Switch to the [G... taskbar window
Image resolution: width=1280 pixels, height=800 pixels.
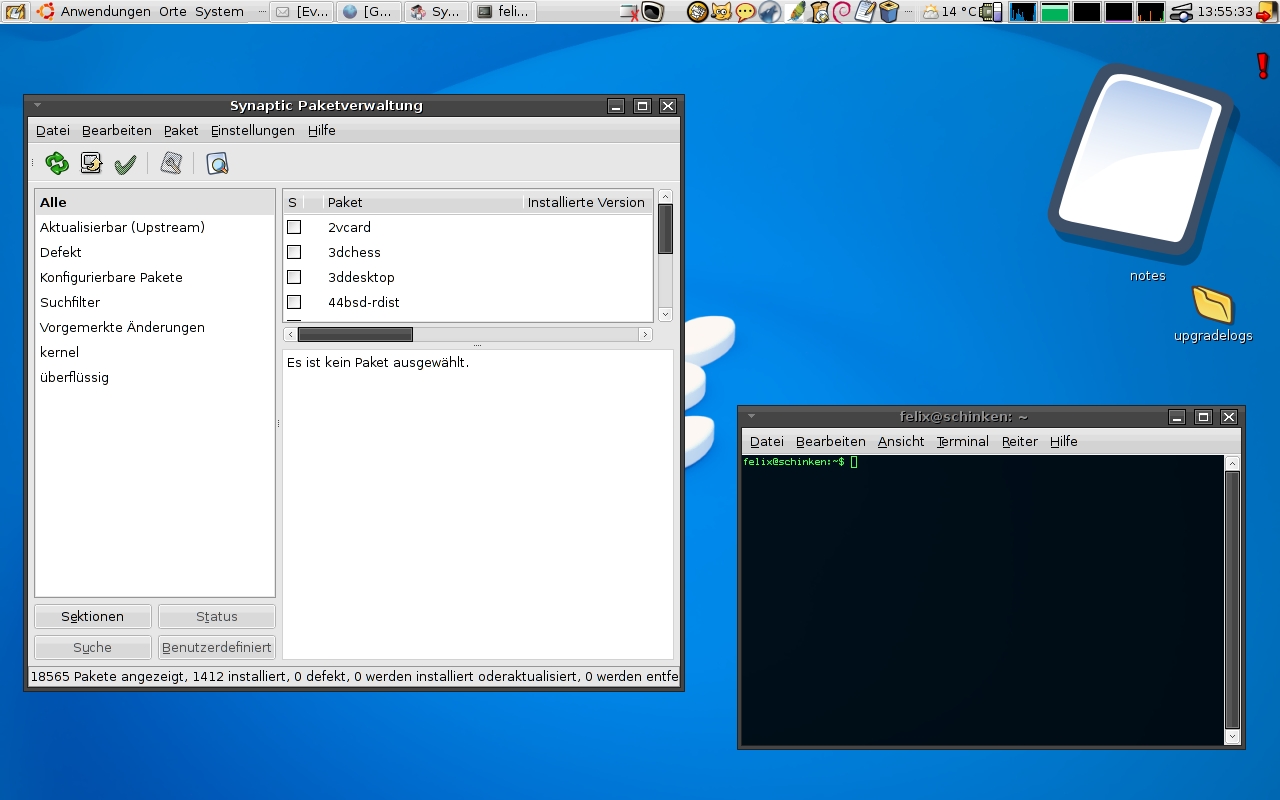[x=369, y=12]
